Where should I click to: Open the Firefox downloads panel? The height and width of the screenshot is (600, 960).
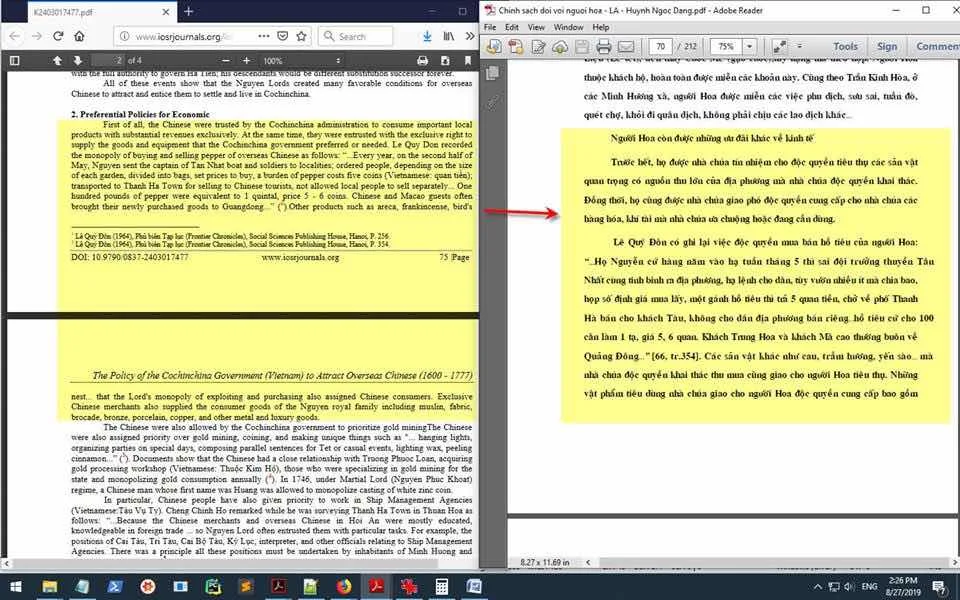click(427, 36)
